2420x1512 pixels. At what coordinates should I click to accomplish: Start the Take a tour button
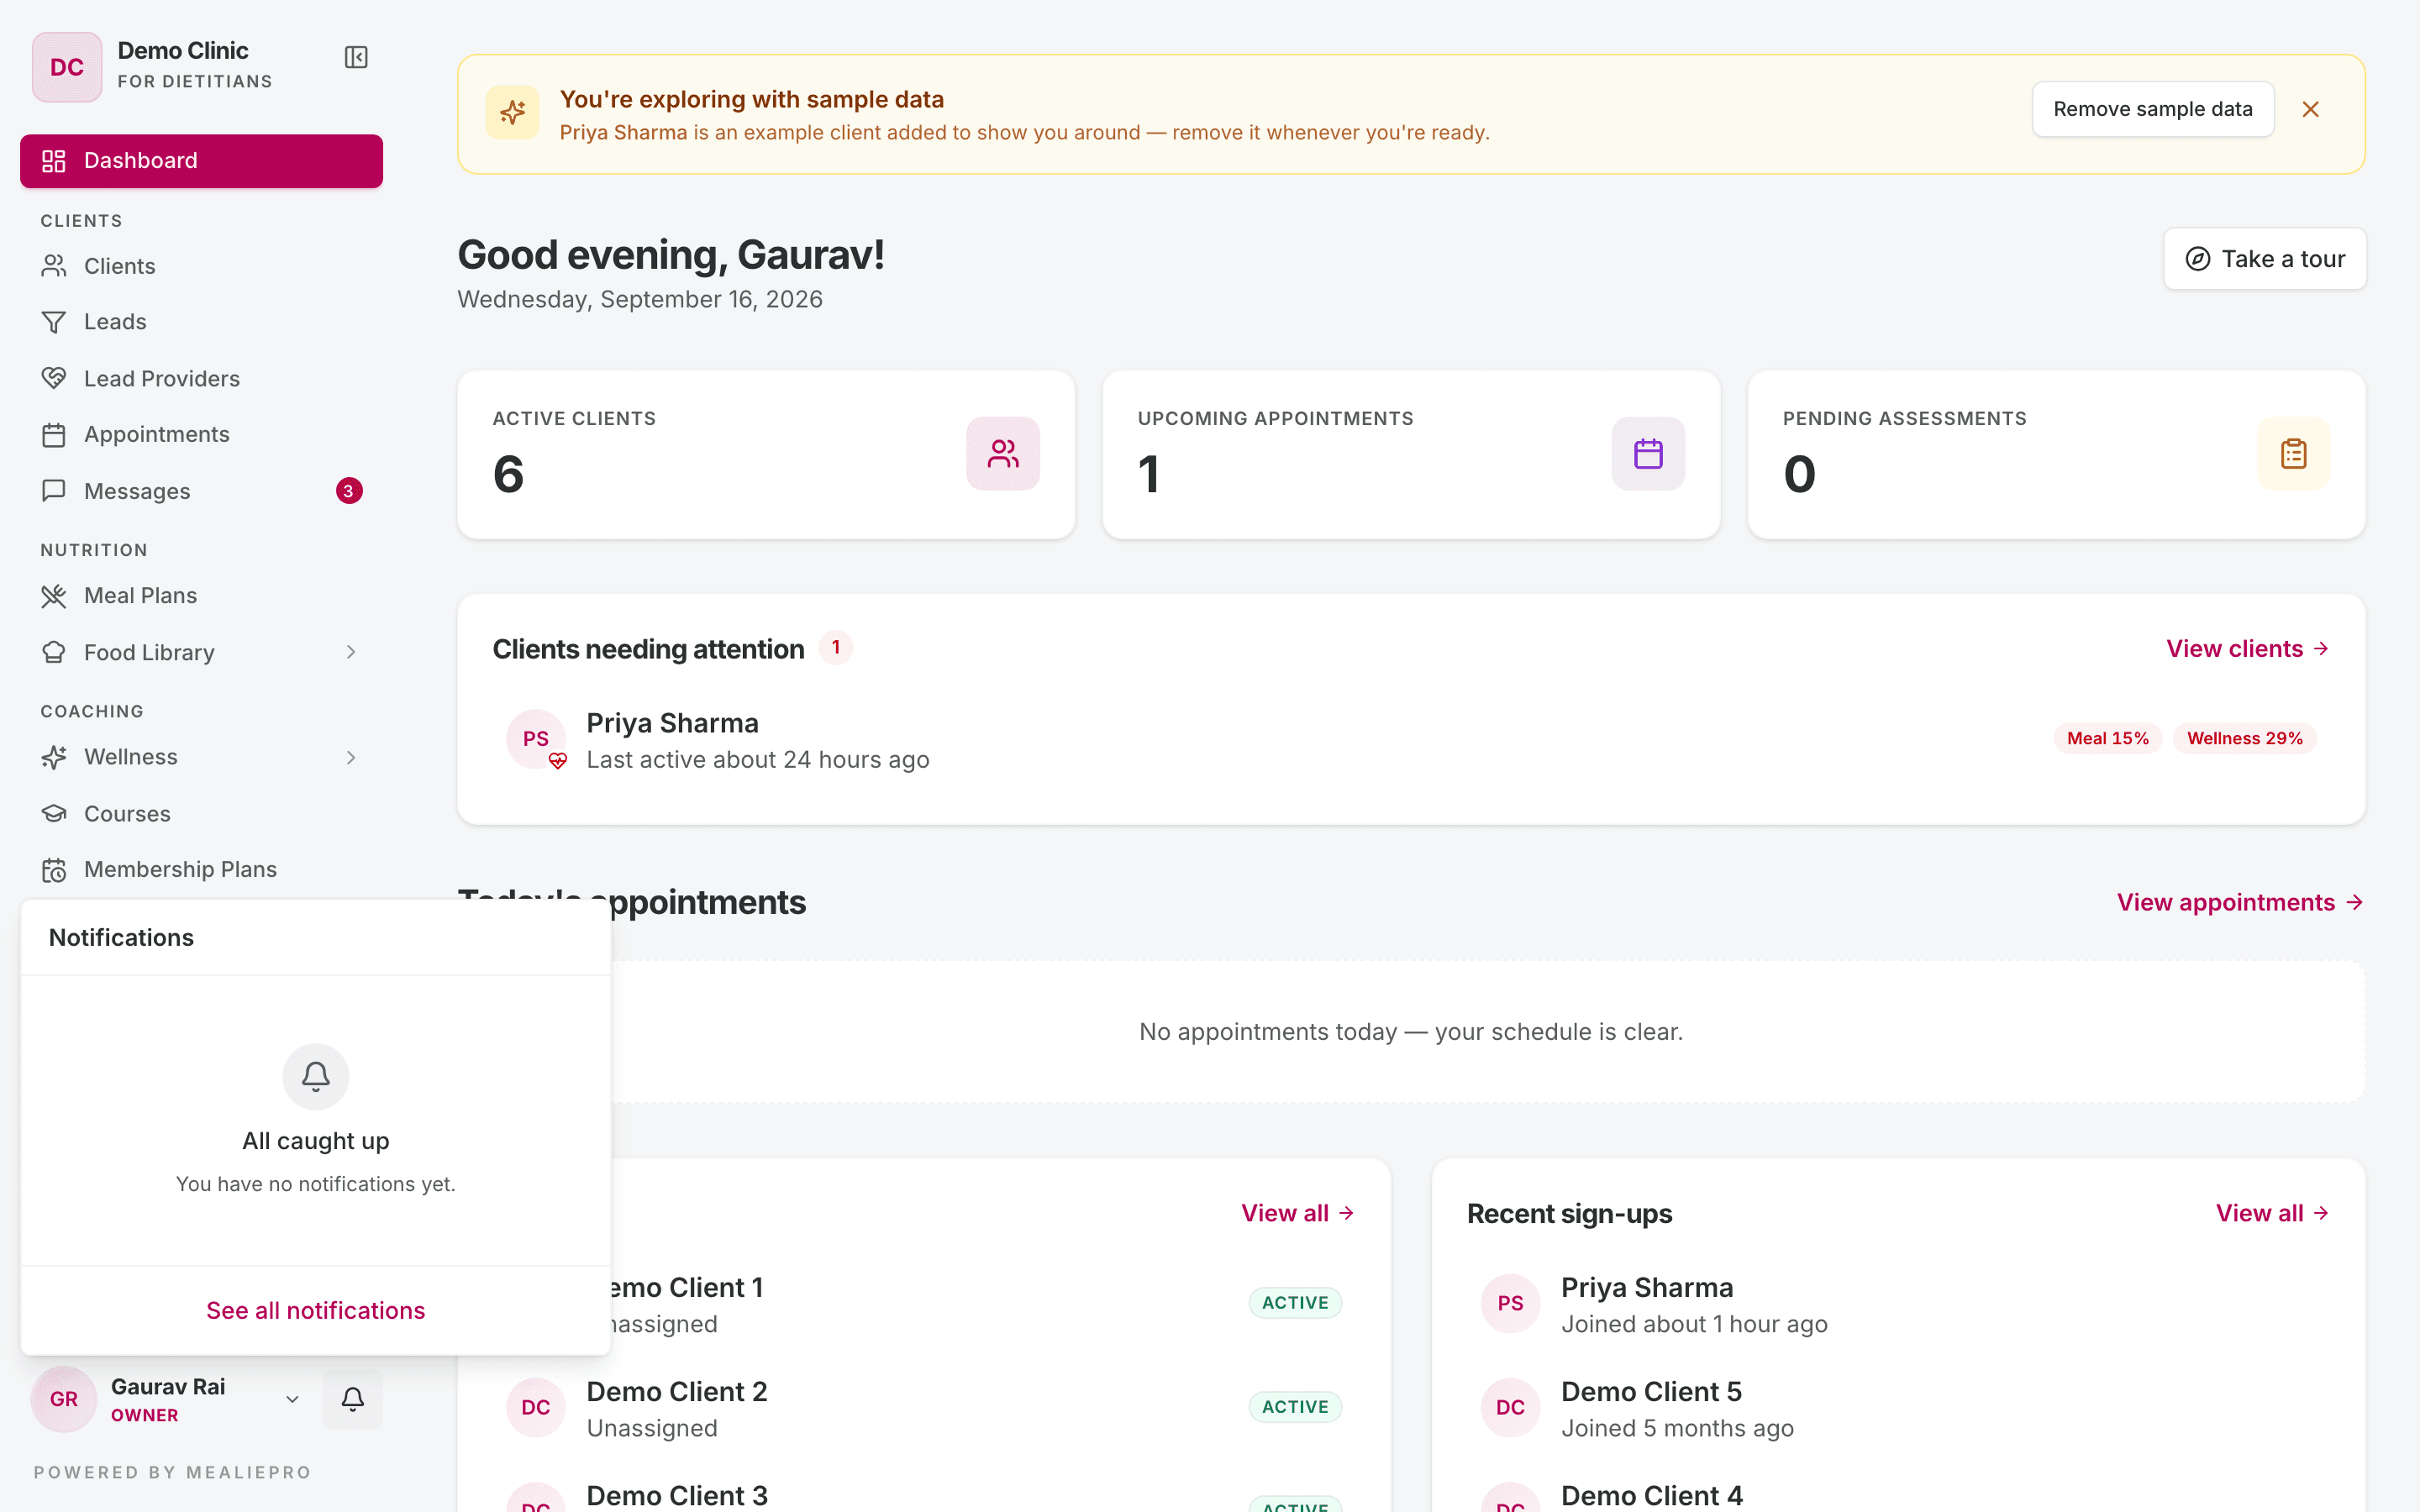[2264, 259]
